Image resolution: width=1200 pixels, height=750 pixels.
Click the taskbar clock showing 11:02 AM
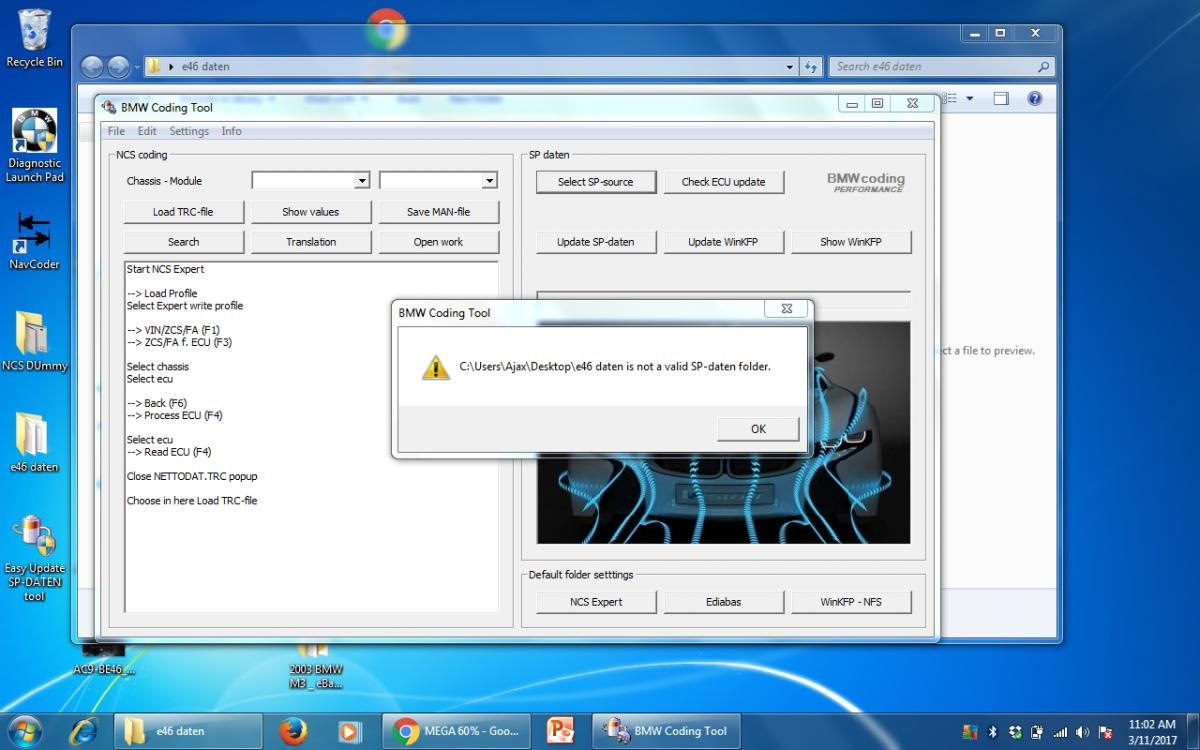1152,731
